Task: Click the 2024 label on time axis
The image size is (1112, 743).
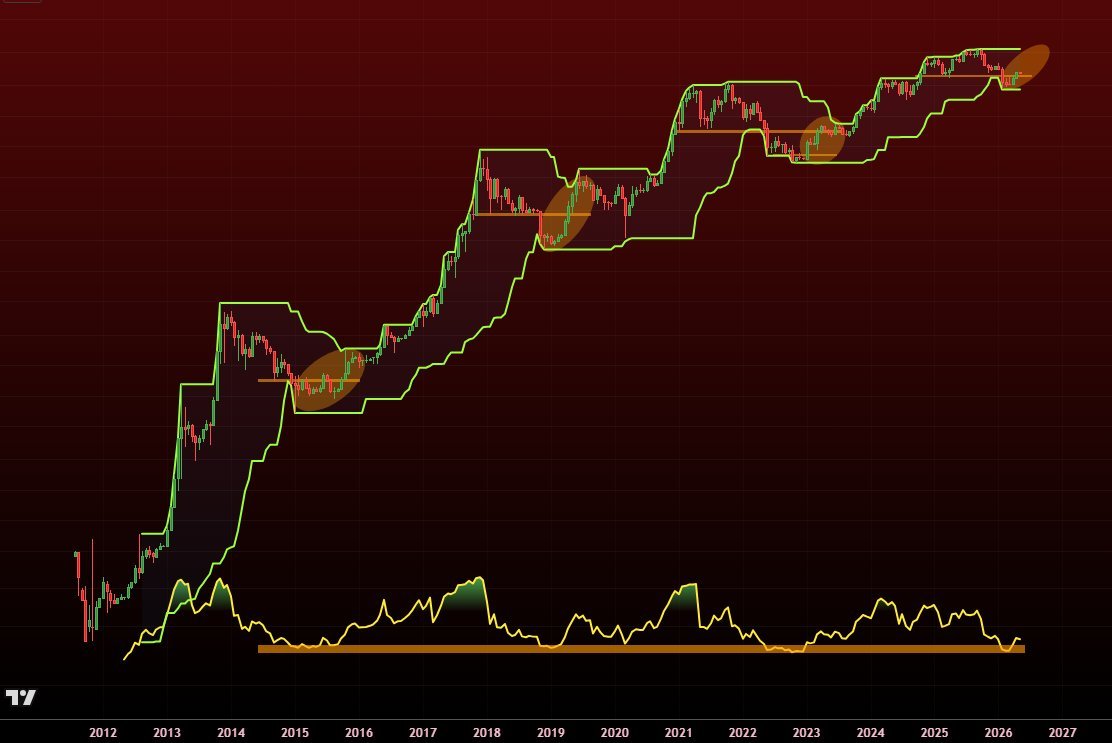Action: (x=870, y=732)
